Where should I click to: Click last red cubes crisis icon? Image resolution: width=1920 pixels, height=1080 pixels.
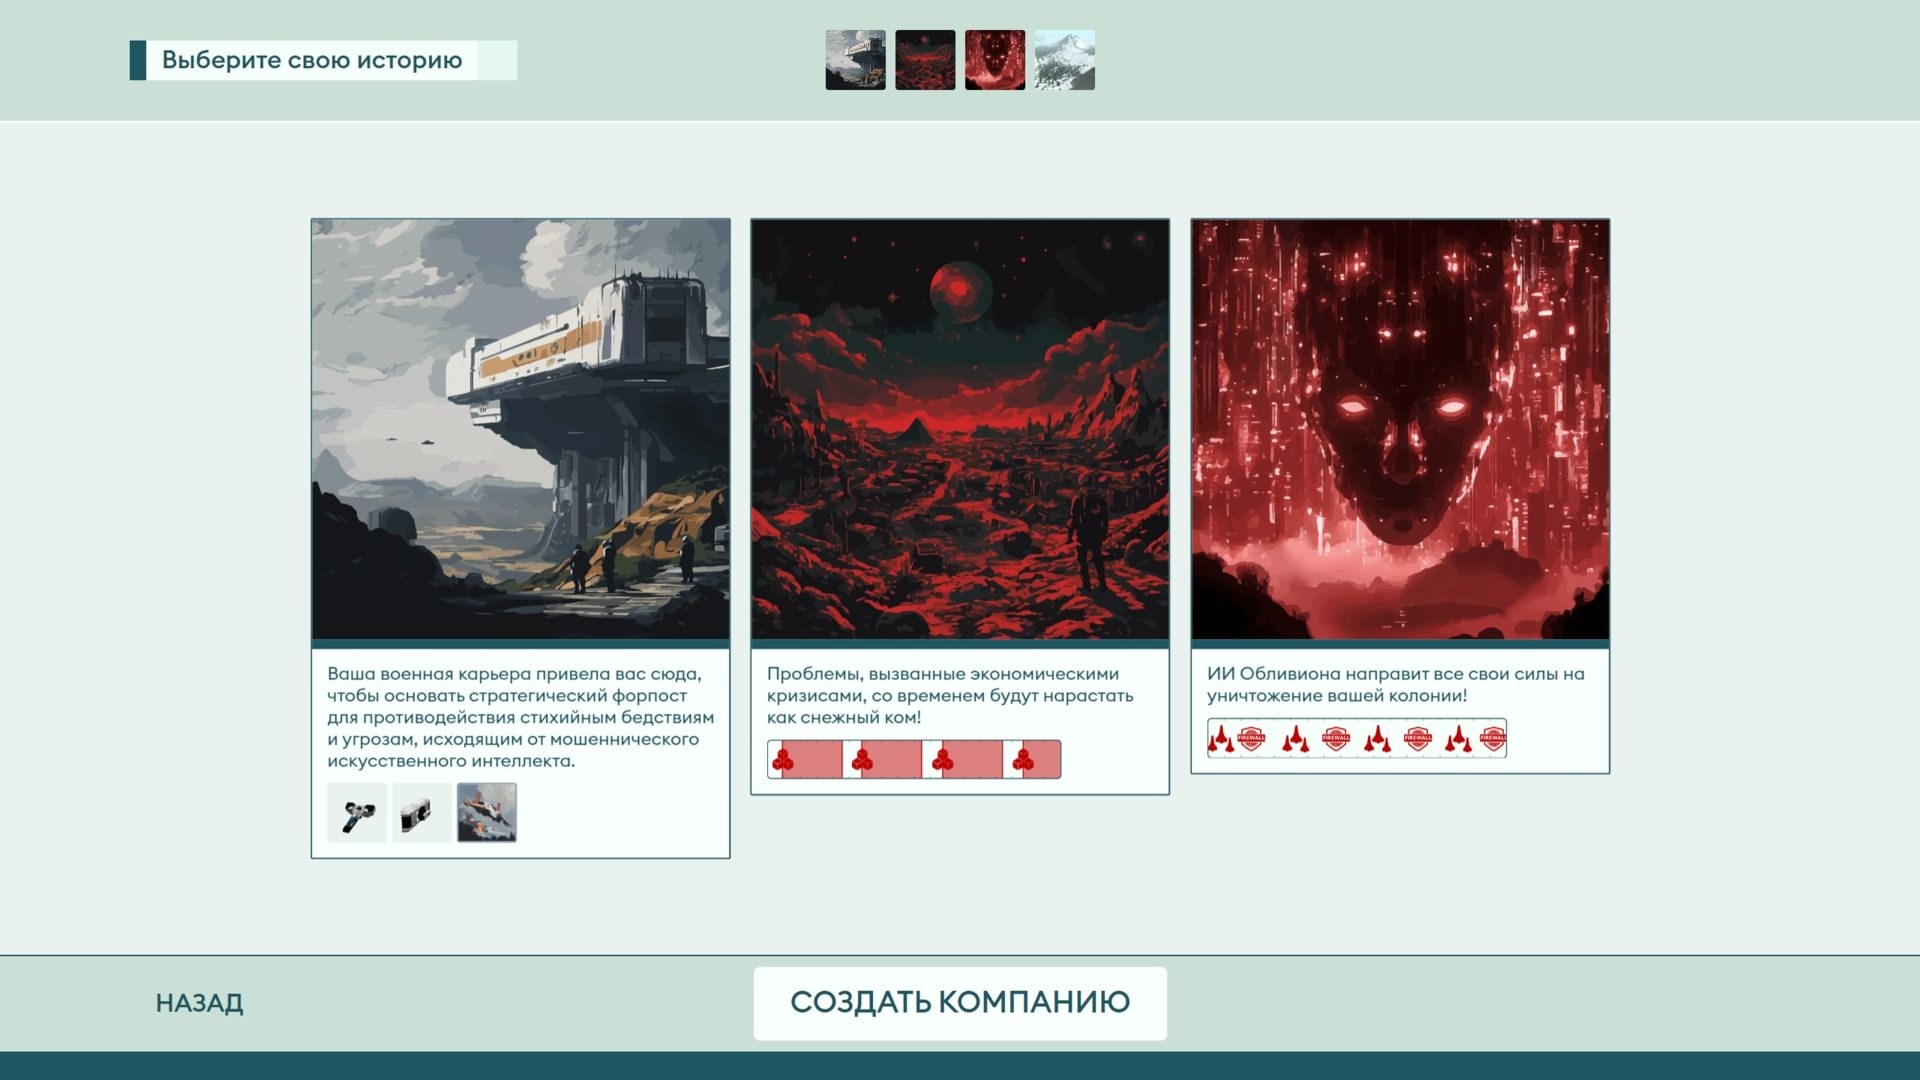click(1023, 761)
